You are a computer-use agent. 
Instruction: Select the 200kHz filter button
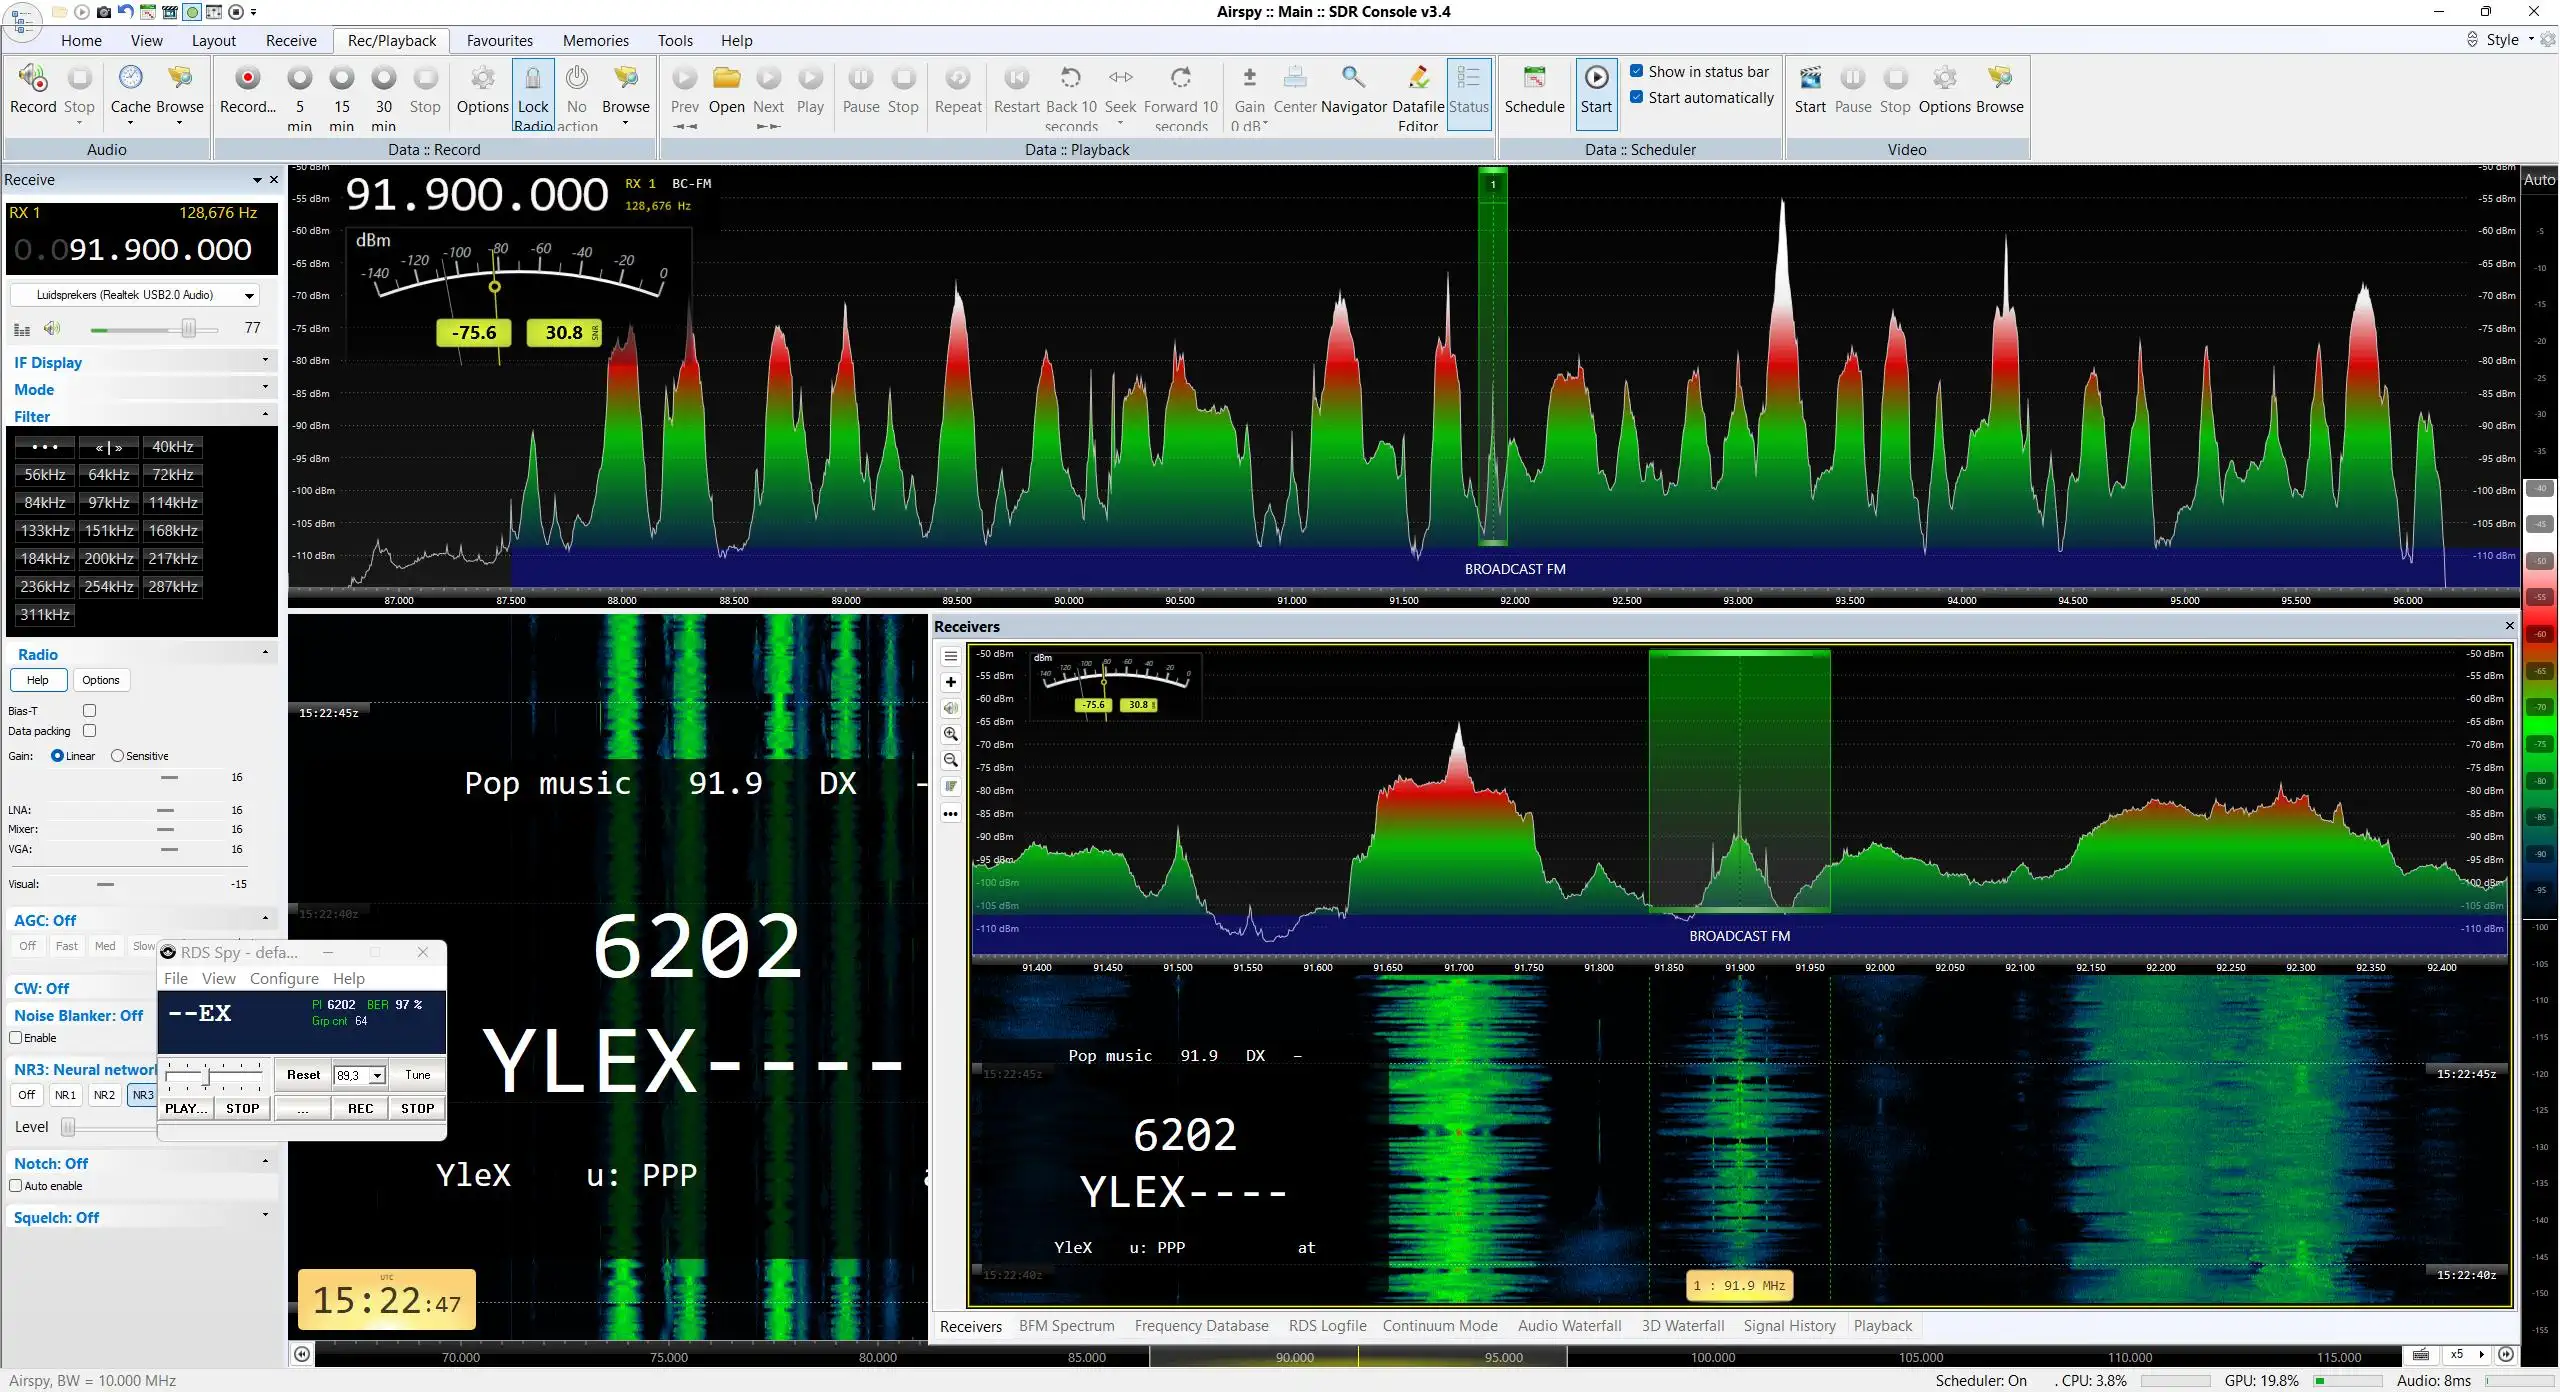tap(109, 559)
